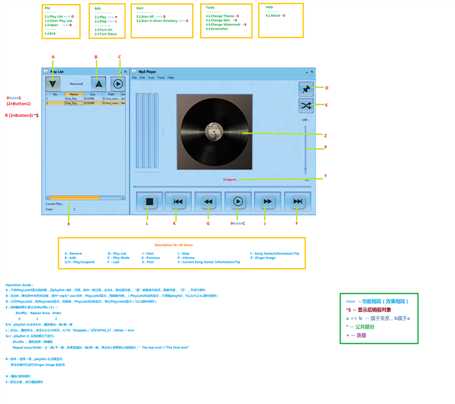Image resolution: width=455 pixels, height=404 pixels.
Task: Toggle the shuffle play mode button
Action: click(x=306, y=106)
